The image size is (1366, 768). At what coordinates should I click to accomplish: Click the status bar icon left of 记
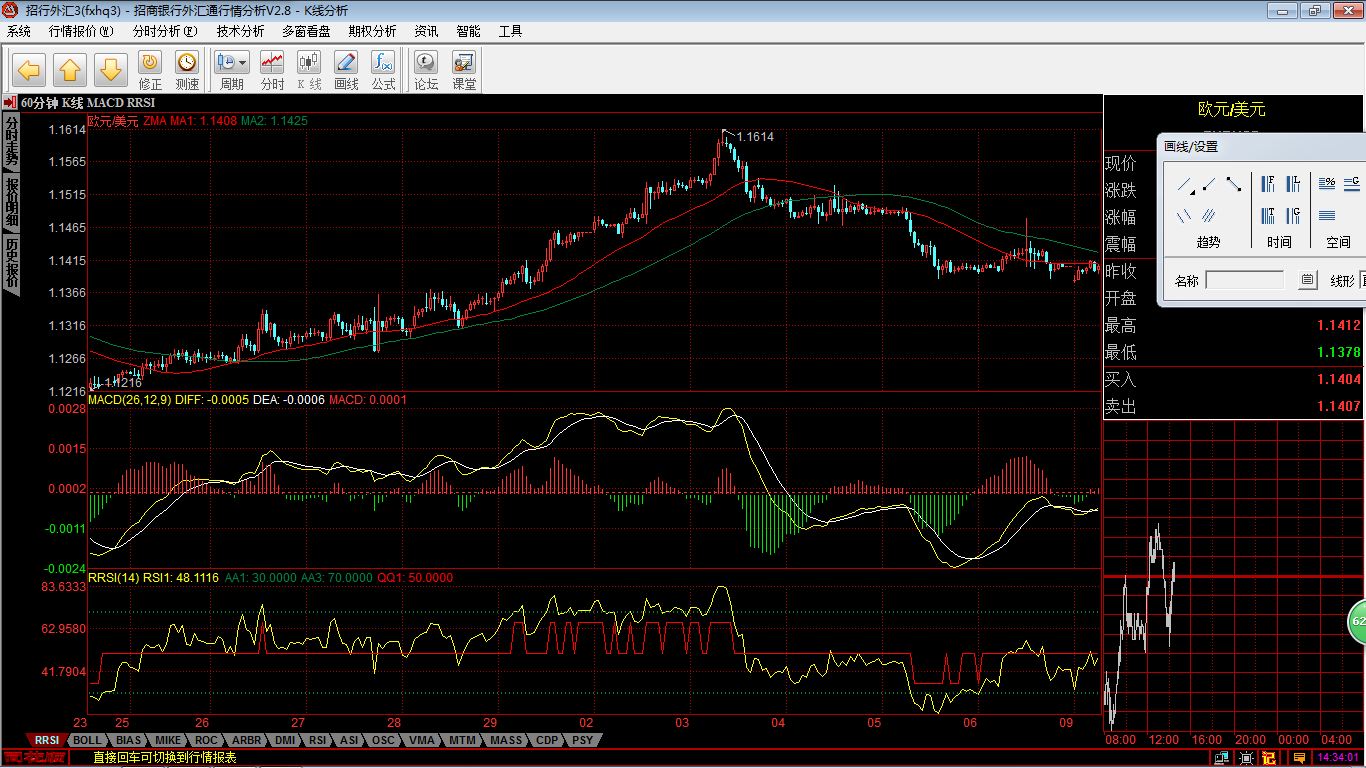(1246, 758)
